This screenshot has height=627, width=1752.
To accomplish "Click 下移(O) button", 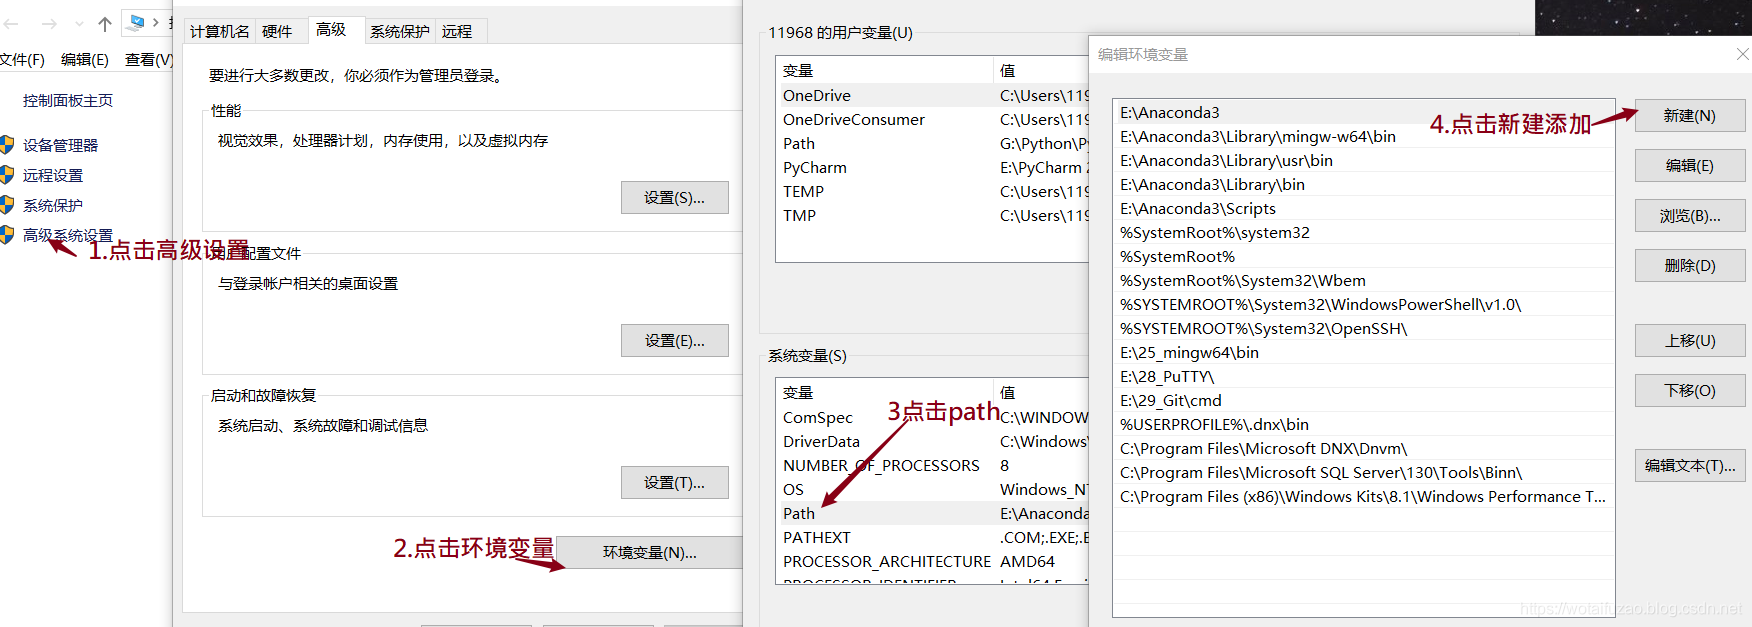I will pyautogui.click(x=1690, y=391).
